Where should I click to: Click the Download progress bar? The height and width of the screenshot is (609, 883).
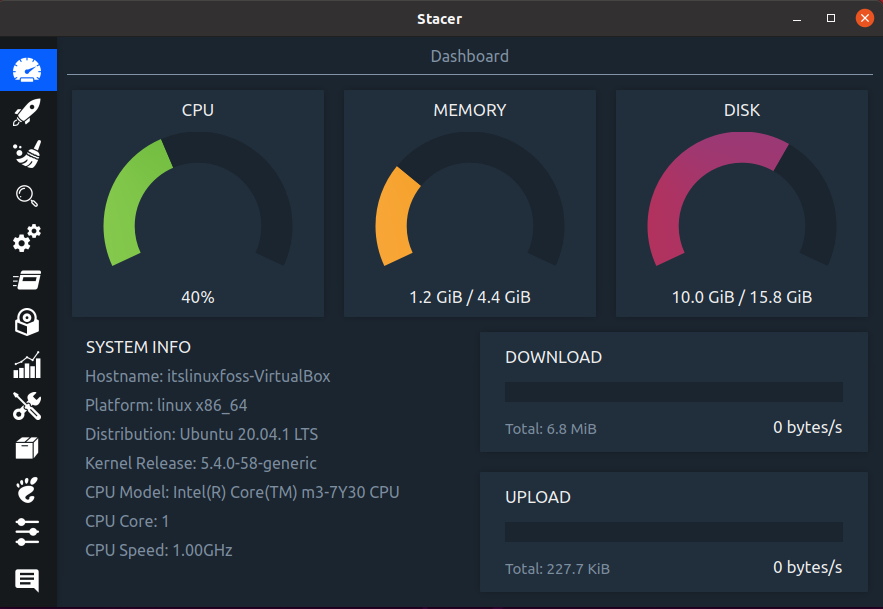tap(674, 392)
